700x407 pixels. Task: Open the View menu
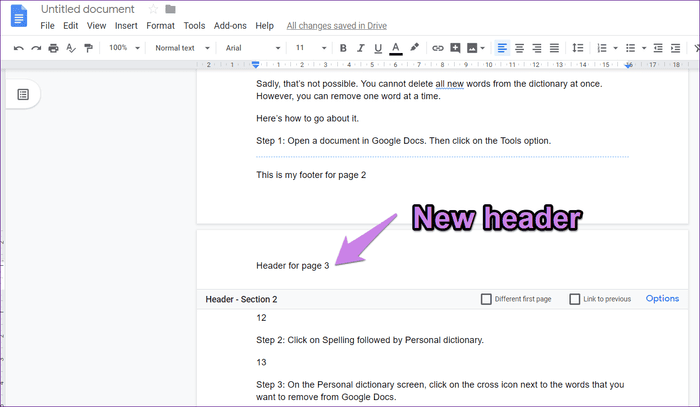click(96, 26)
